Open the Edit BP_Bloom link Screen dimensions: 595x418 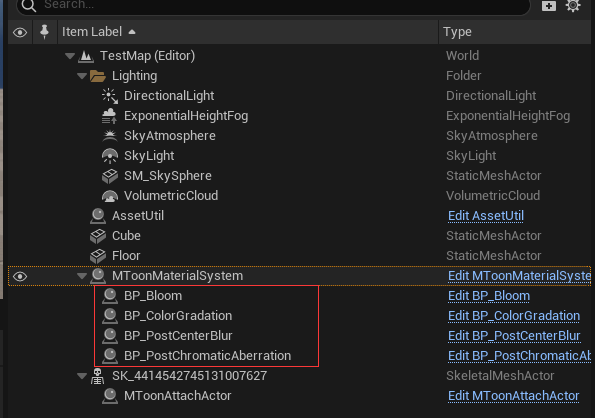[489, 296]
